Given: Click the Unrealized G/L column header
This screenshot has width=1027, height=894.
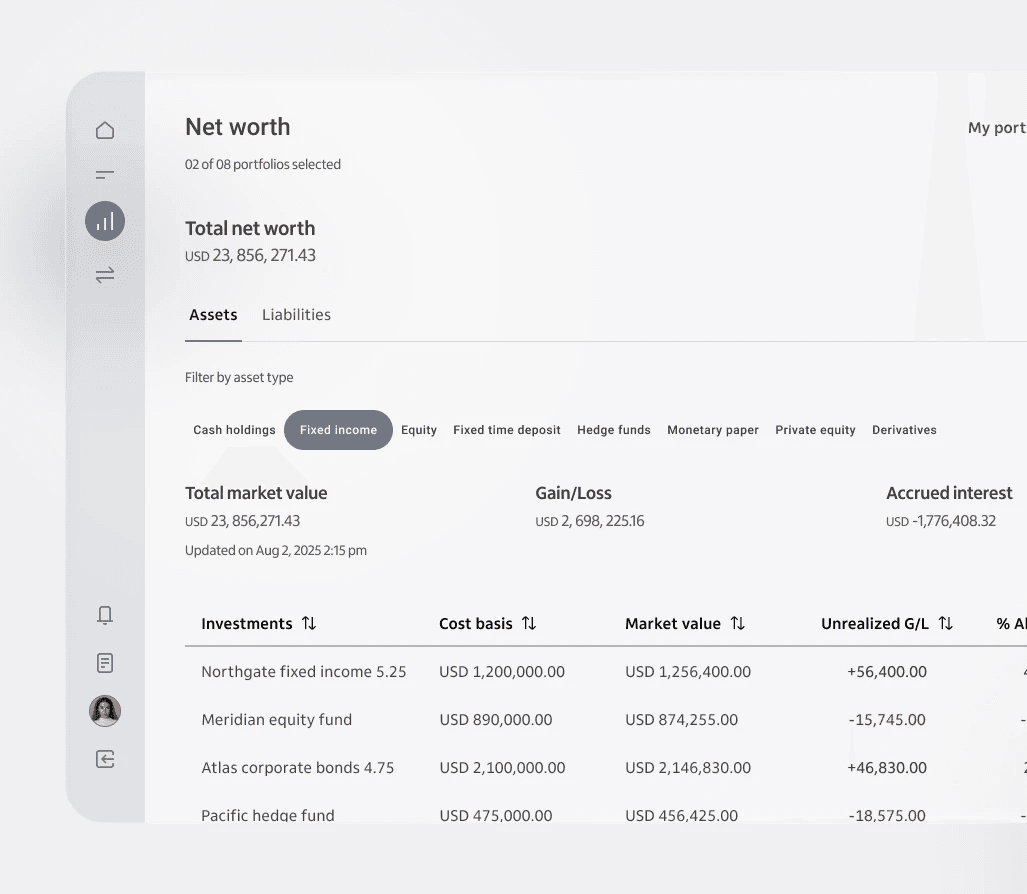Looking at the screenshot, I should tap(875, 624).
